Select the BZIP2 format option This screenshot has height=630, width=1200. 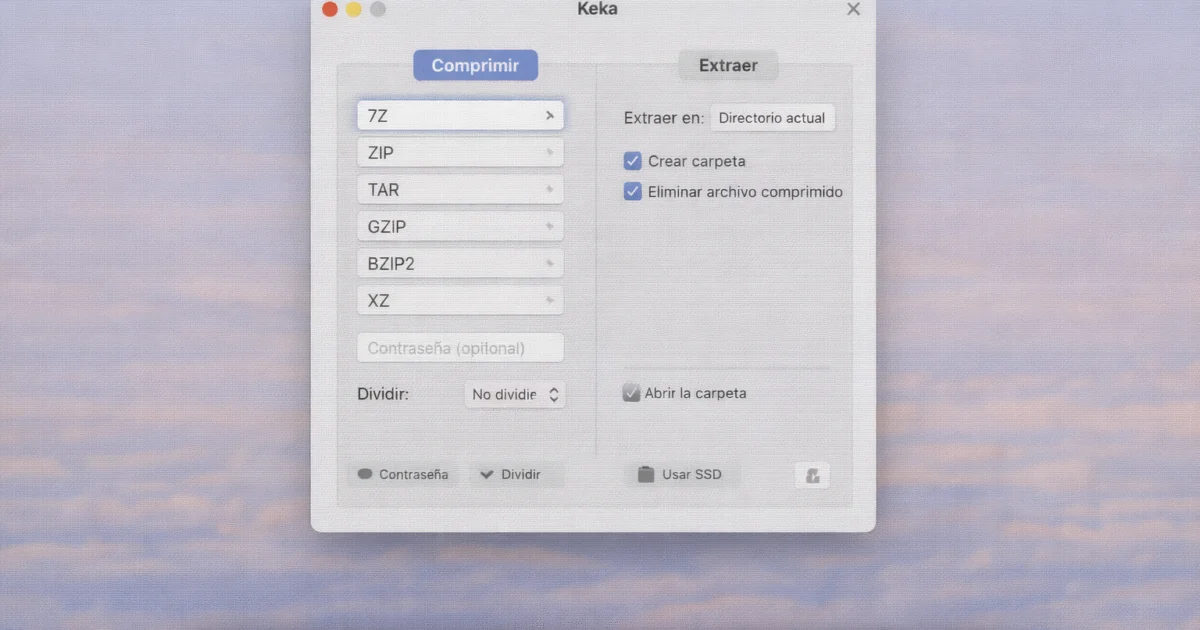(x=460, y=264)
